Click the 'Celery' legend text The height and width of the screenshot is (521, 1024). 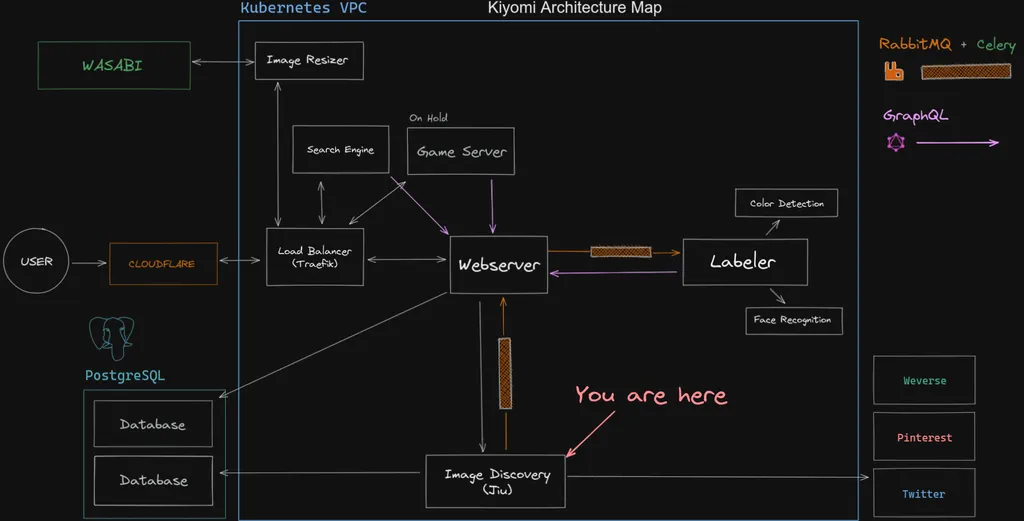point(996,45)
